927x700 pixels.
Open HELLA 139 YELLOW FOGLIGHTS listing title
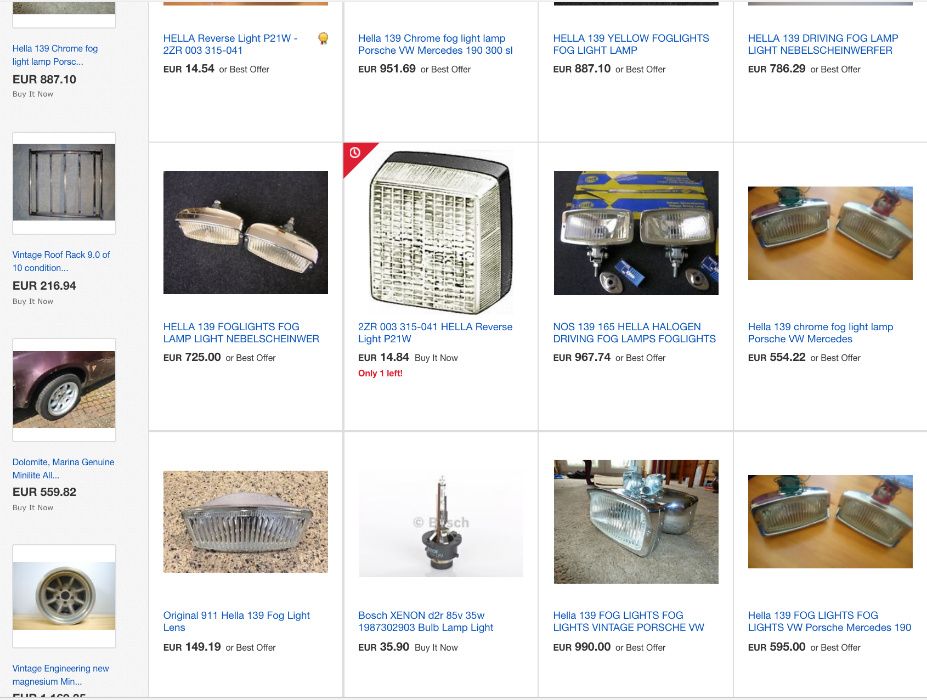(x=631, y=44)
